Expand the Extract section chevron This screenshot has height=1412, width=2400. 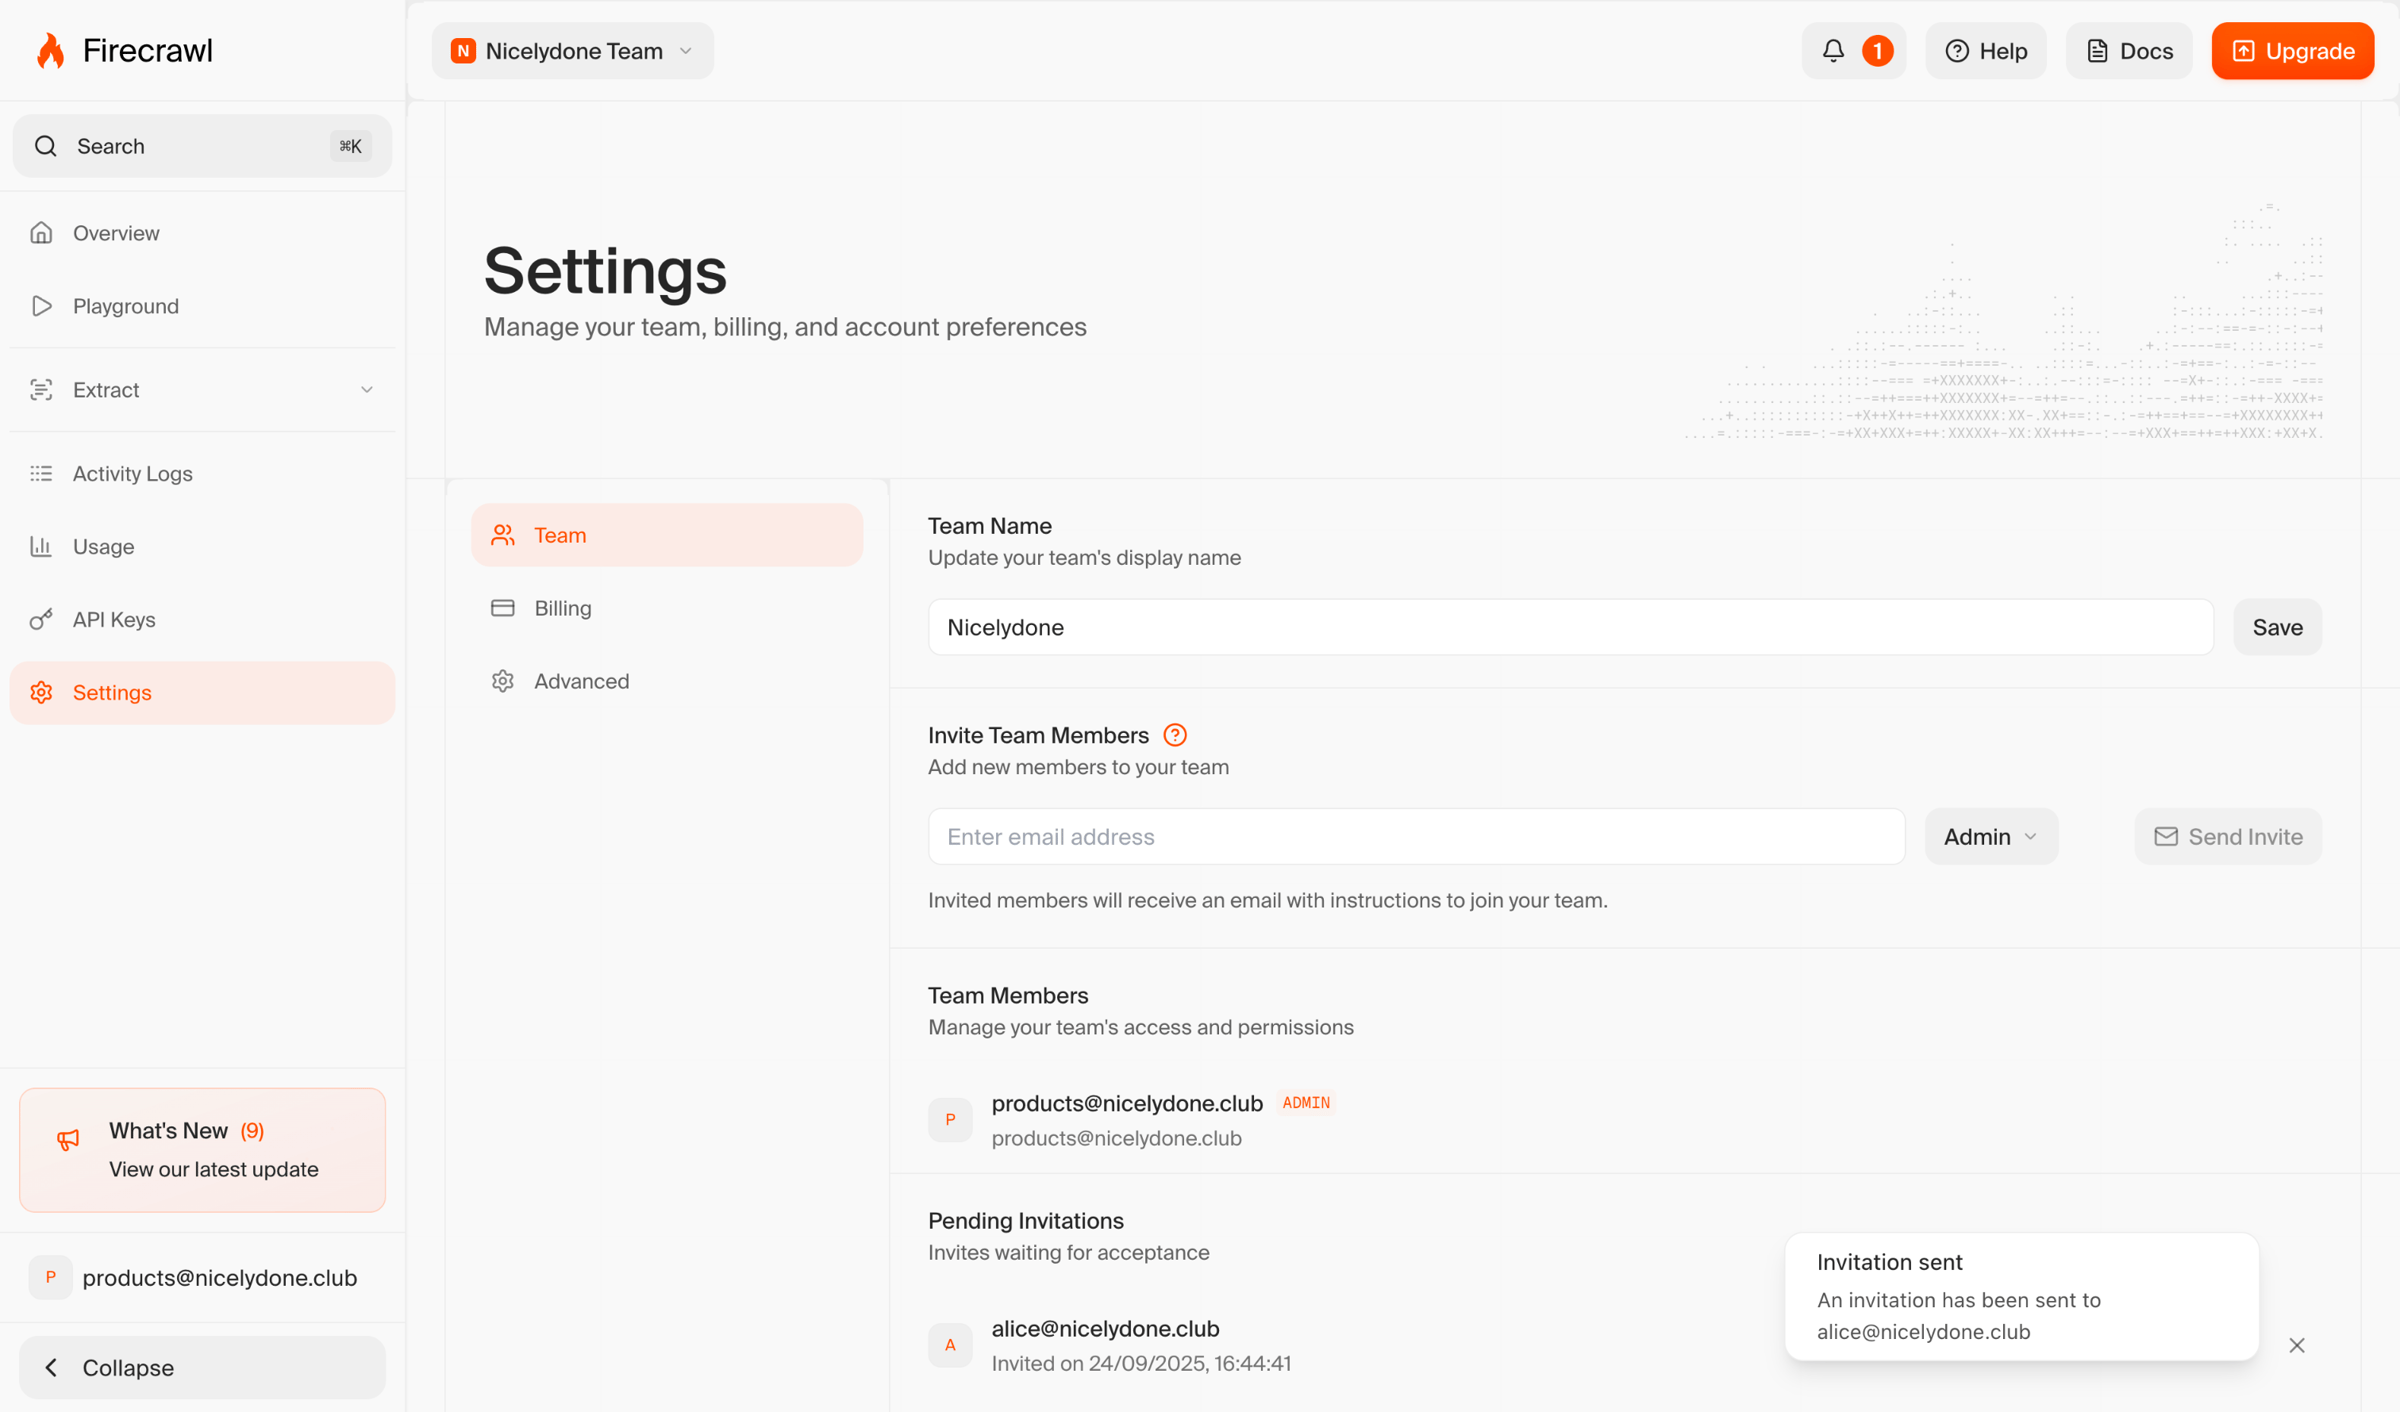click(366, 390)
